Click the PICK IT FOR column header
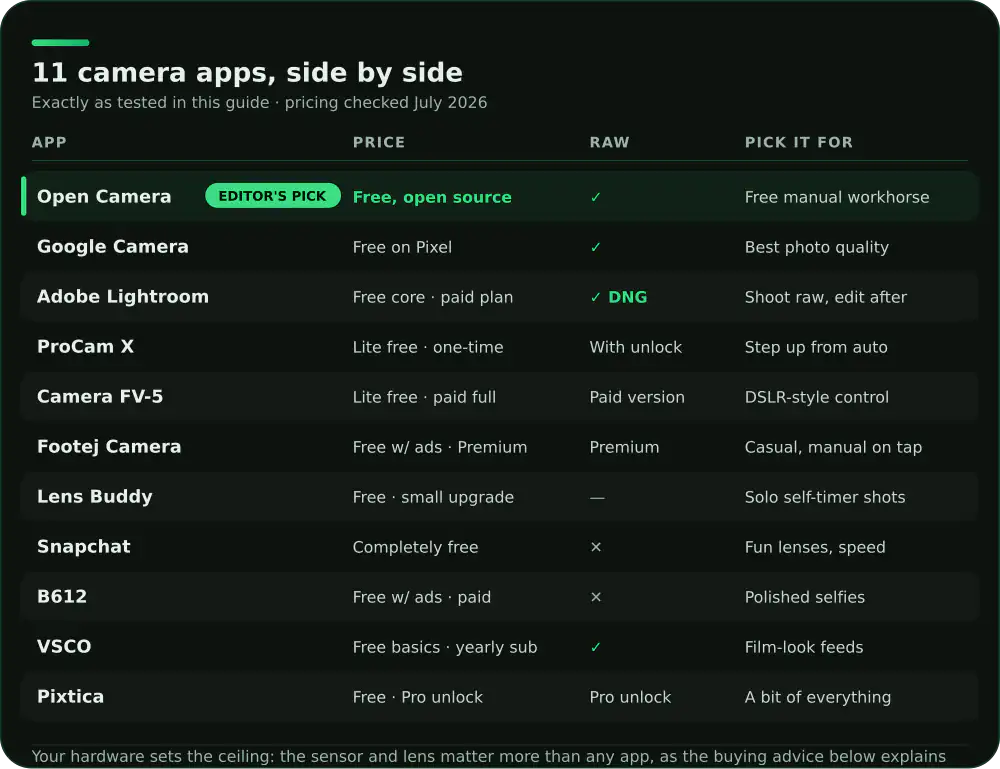 pos(798,142)
